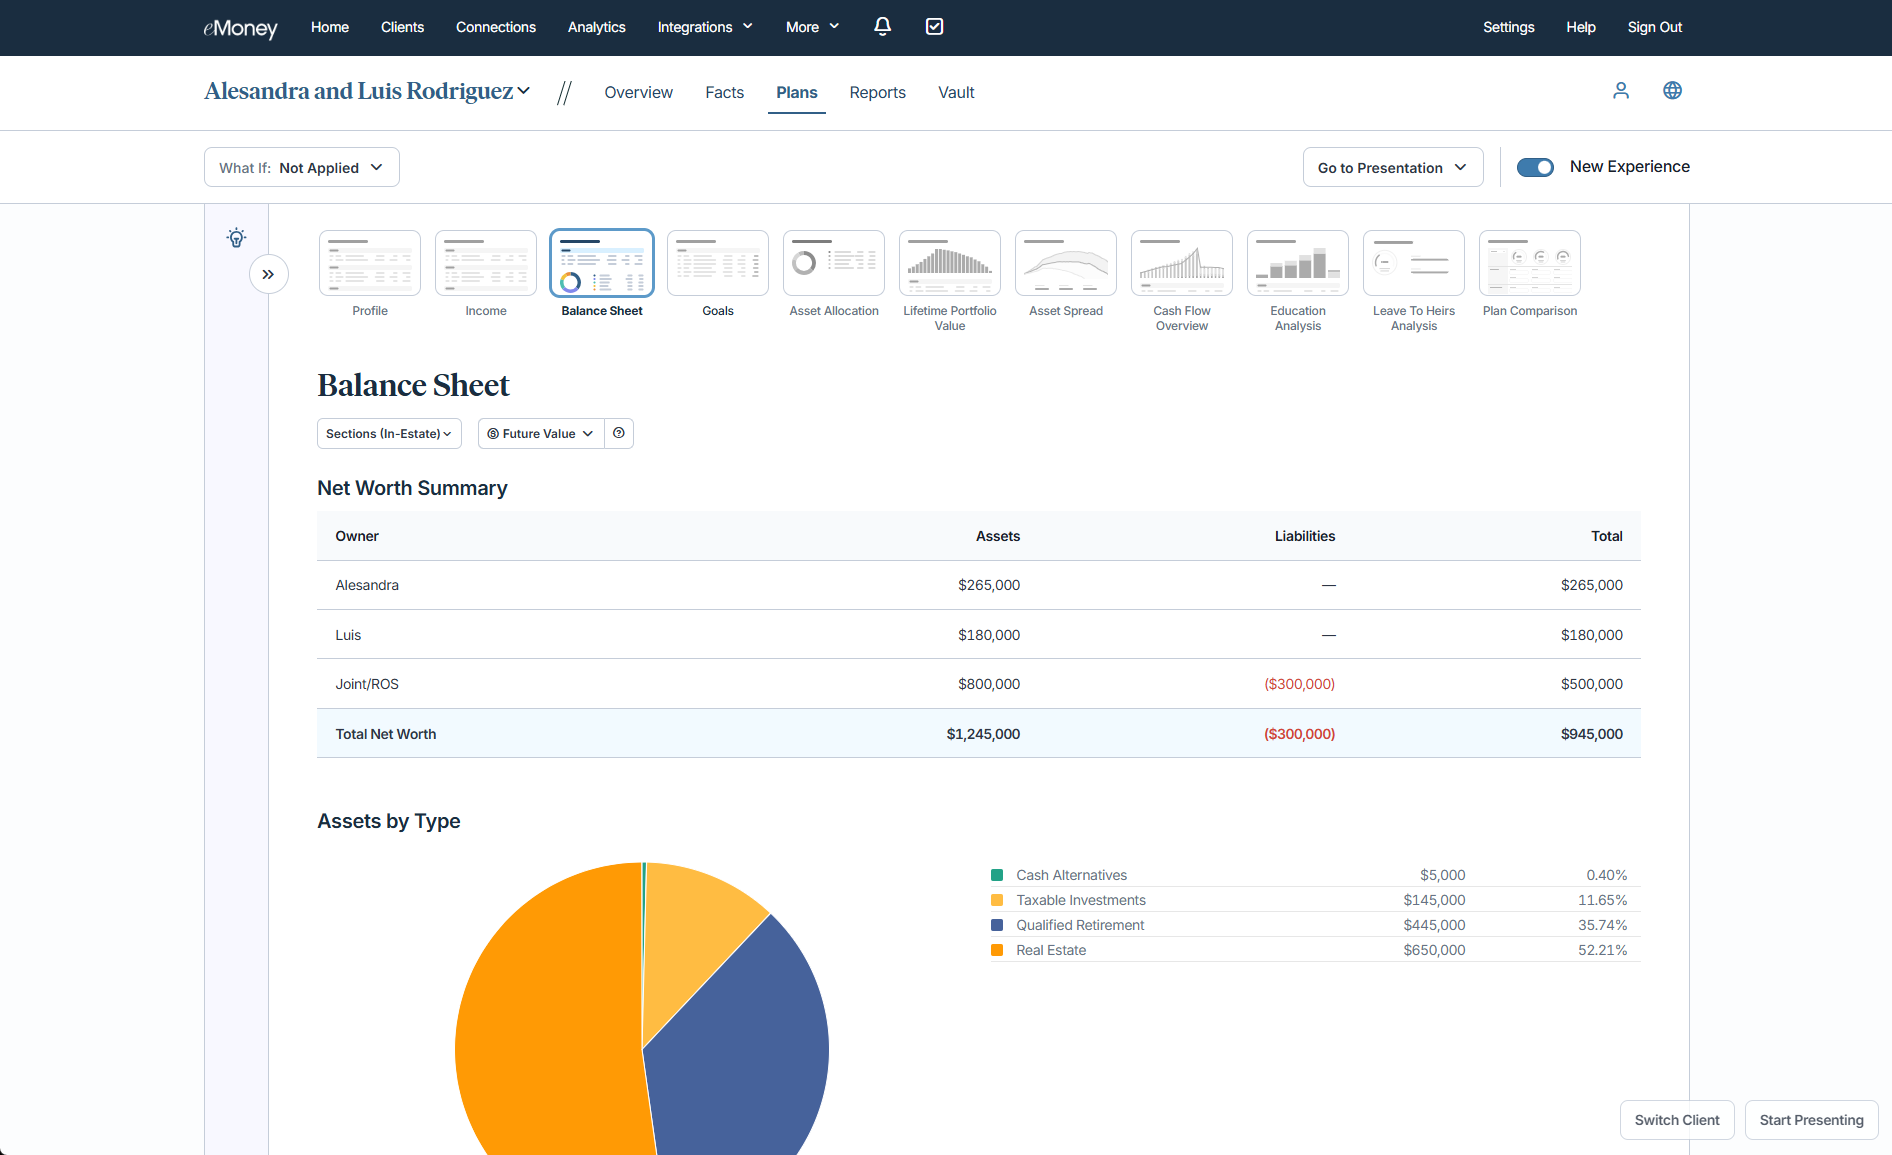Image resolution: width=1892 pixels, height=1155 pixels.
Task: Click the Future Value help icon
Action: point(619,433)
